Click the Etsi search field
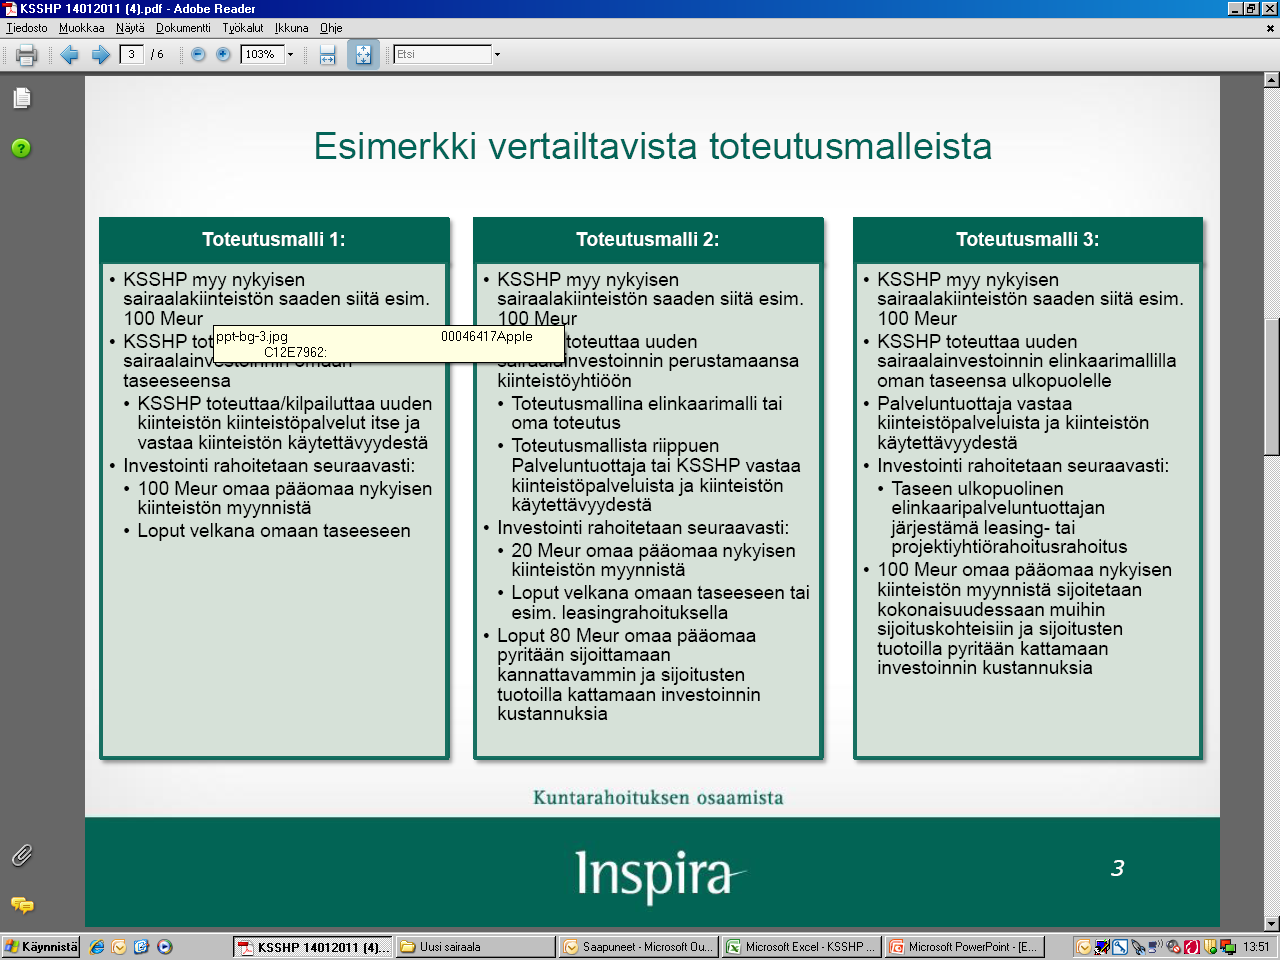The height and width of the screenshot is (960, 1280). [x=443, y=55]
